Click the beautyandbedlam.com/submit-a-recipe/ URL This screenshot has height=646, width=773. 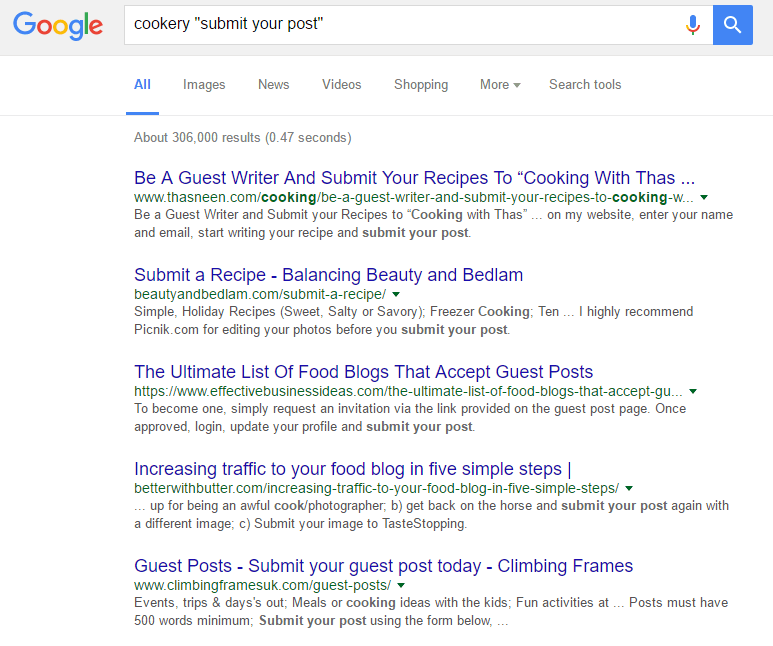click(260, 294)
